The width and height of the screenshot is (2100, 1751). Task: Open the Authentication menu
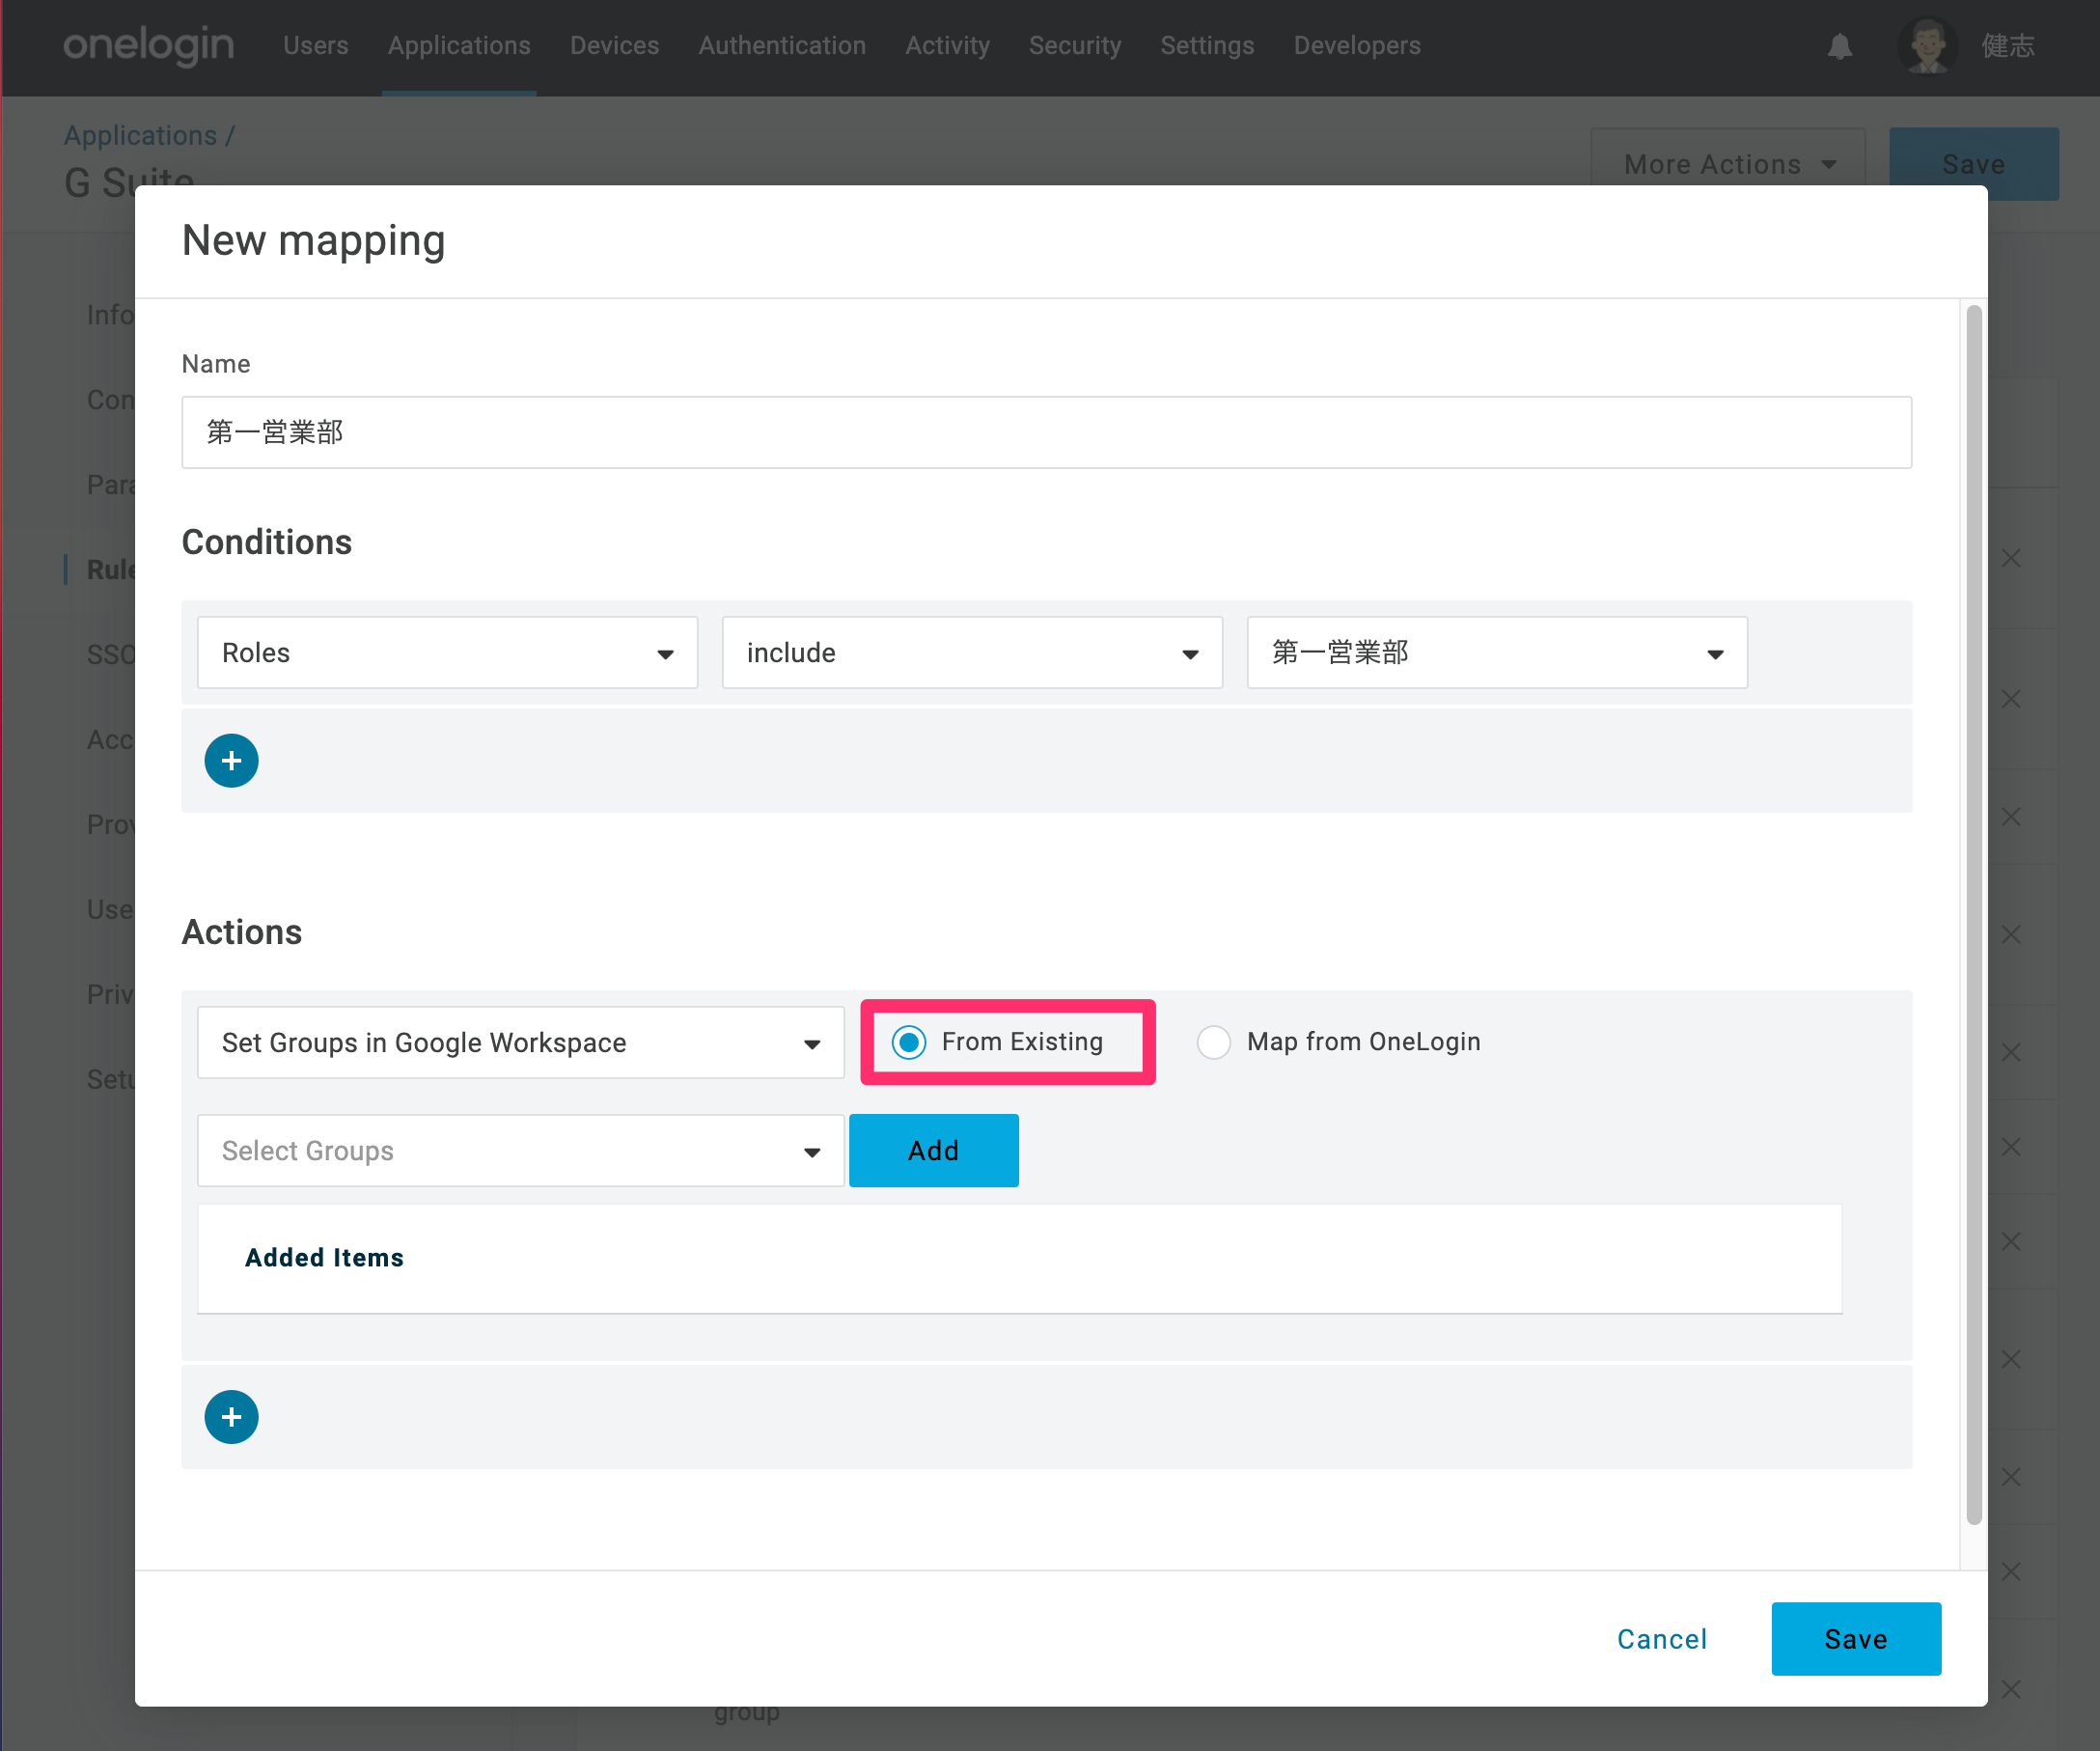point(782,46)
